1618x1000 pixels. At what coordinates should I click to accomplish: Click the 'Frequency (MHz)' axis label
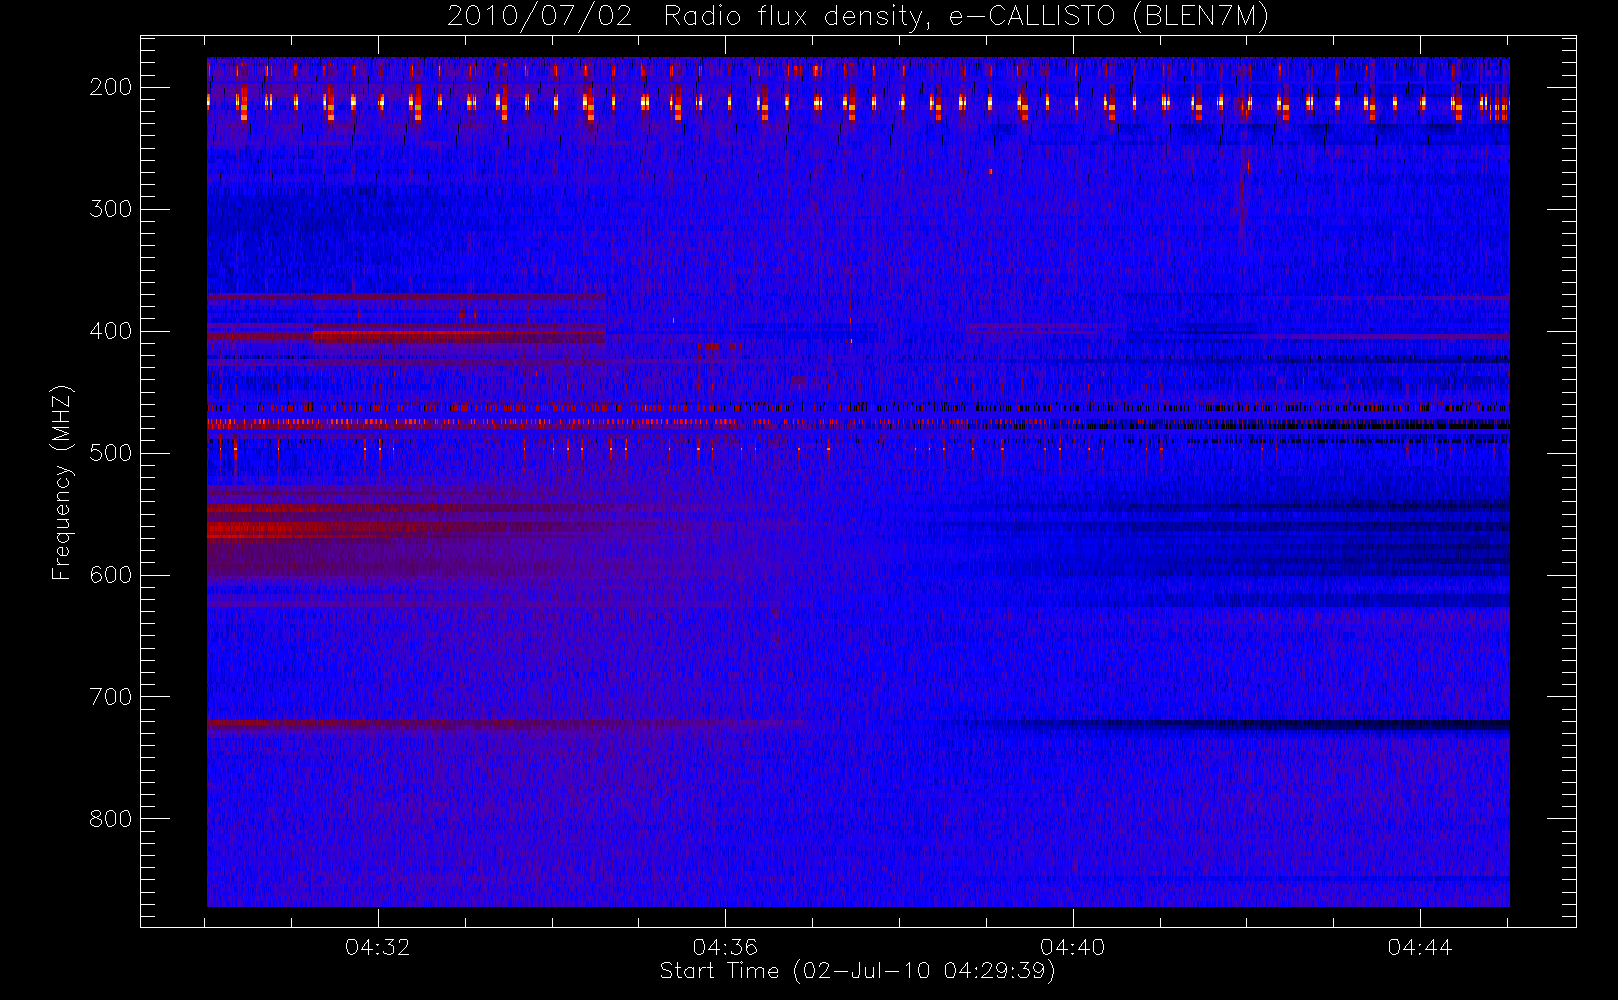click(62, 483)
